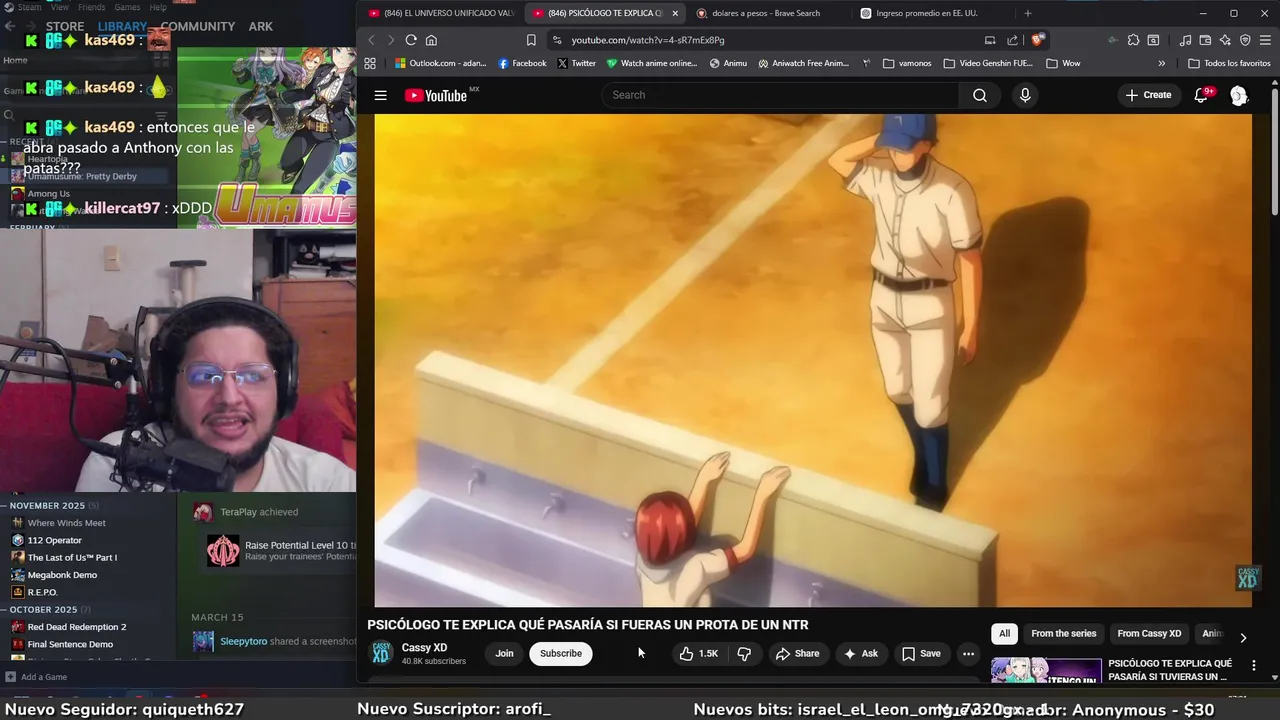
Task: Click the Share button under video
Action: click(x=796, y=653)
